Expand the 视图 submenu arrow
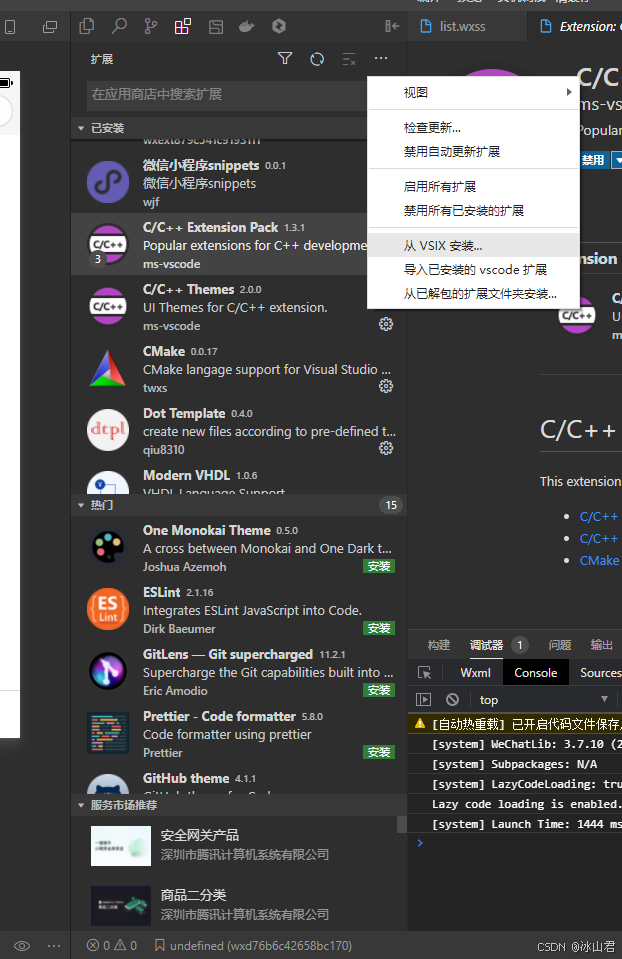This screenshot has width=622, height=959. point(569,92)
